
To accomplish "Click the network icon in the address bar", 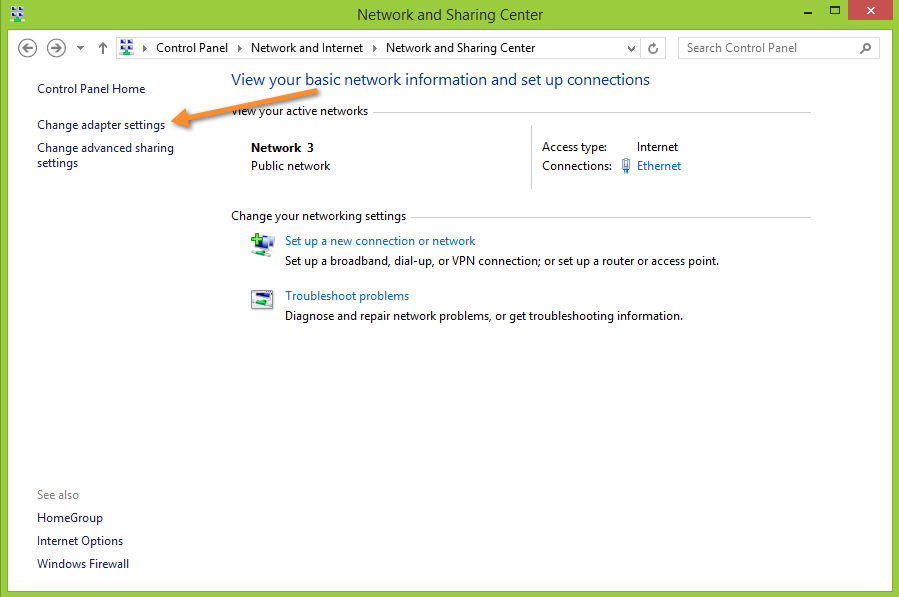I will tap(126, 47).
